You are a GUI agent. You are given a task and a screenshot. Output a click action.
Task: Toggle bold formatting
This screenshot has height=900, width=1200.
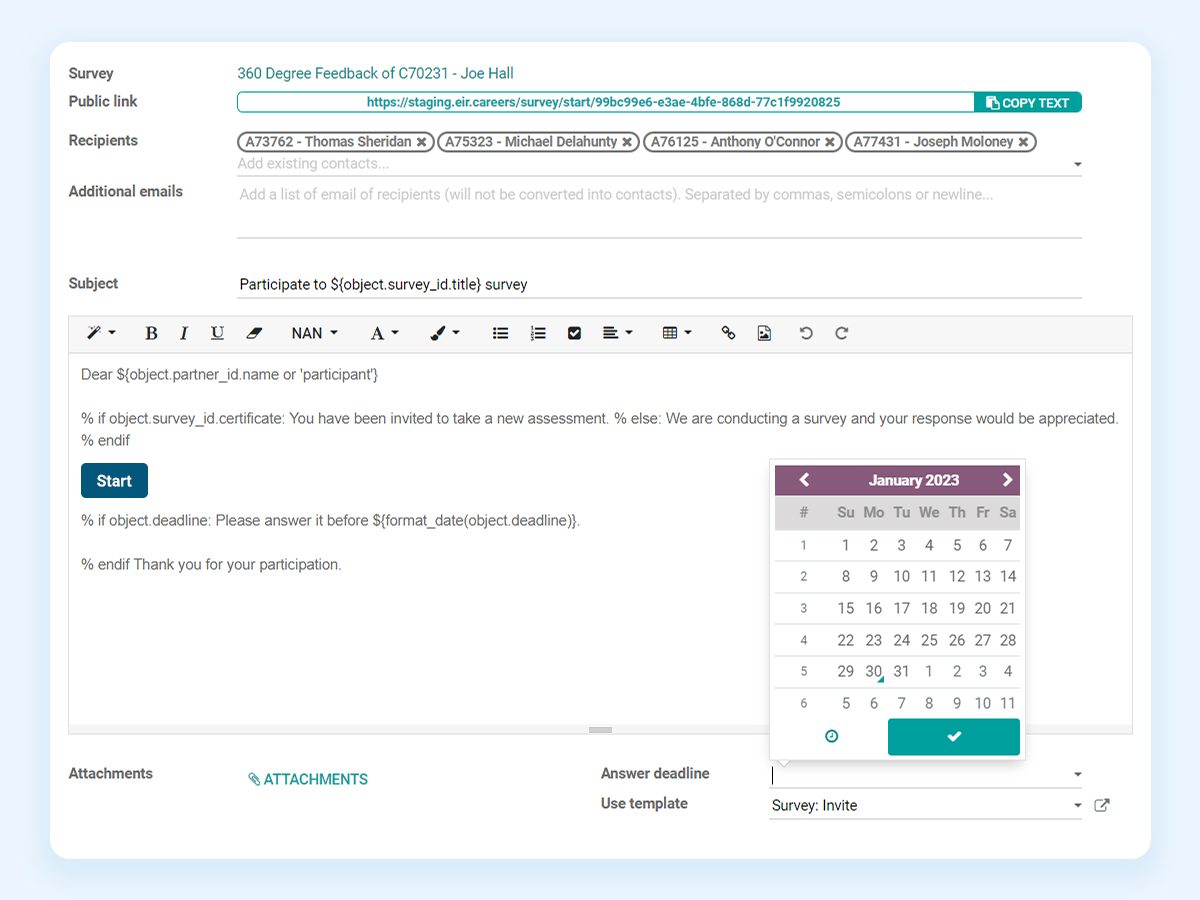(151, 333)
